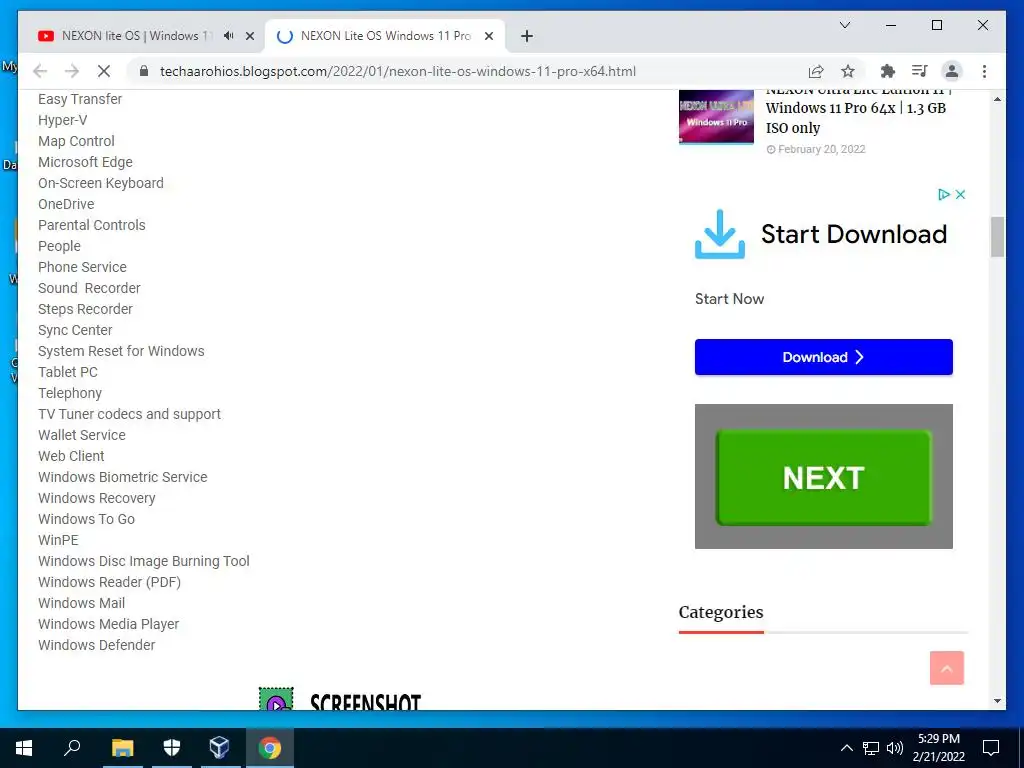
Task: Close the ad with X icon
Action: pyautogui.click(x=960, y=195)
